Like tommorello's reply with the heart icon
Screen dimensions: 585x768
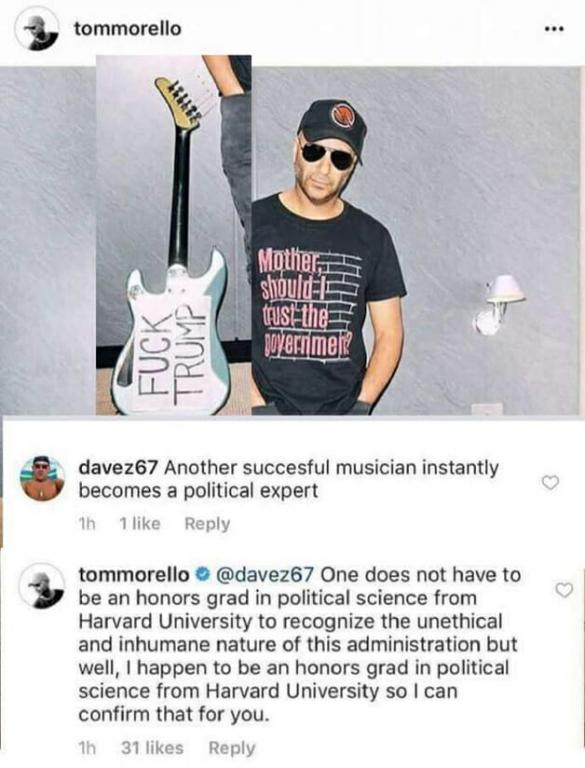coord(564,591)
